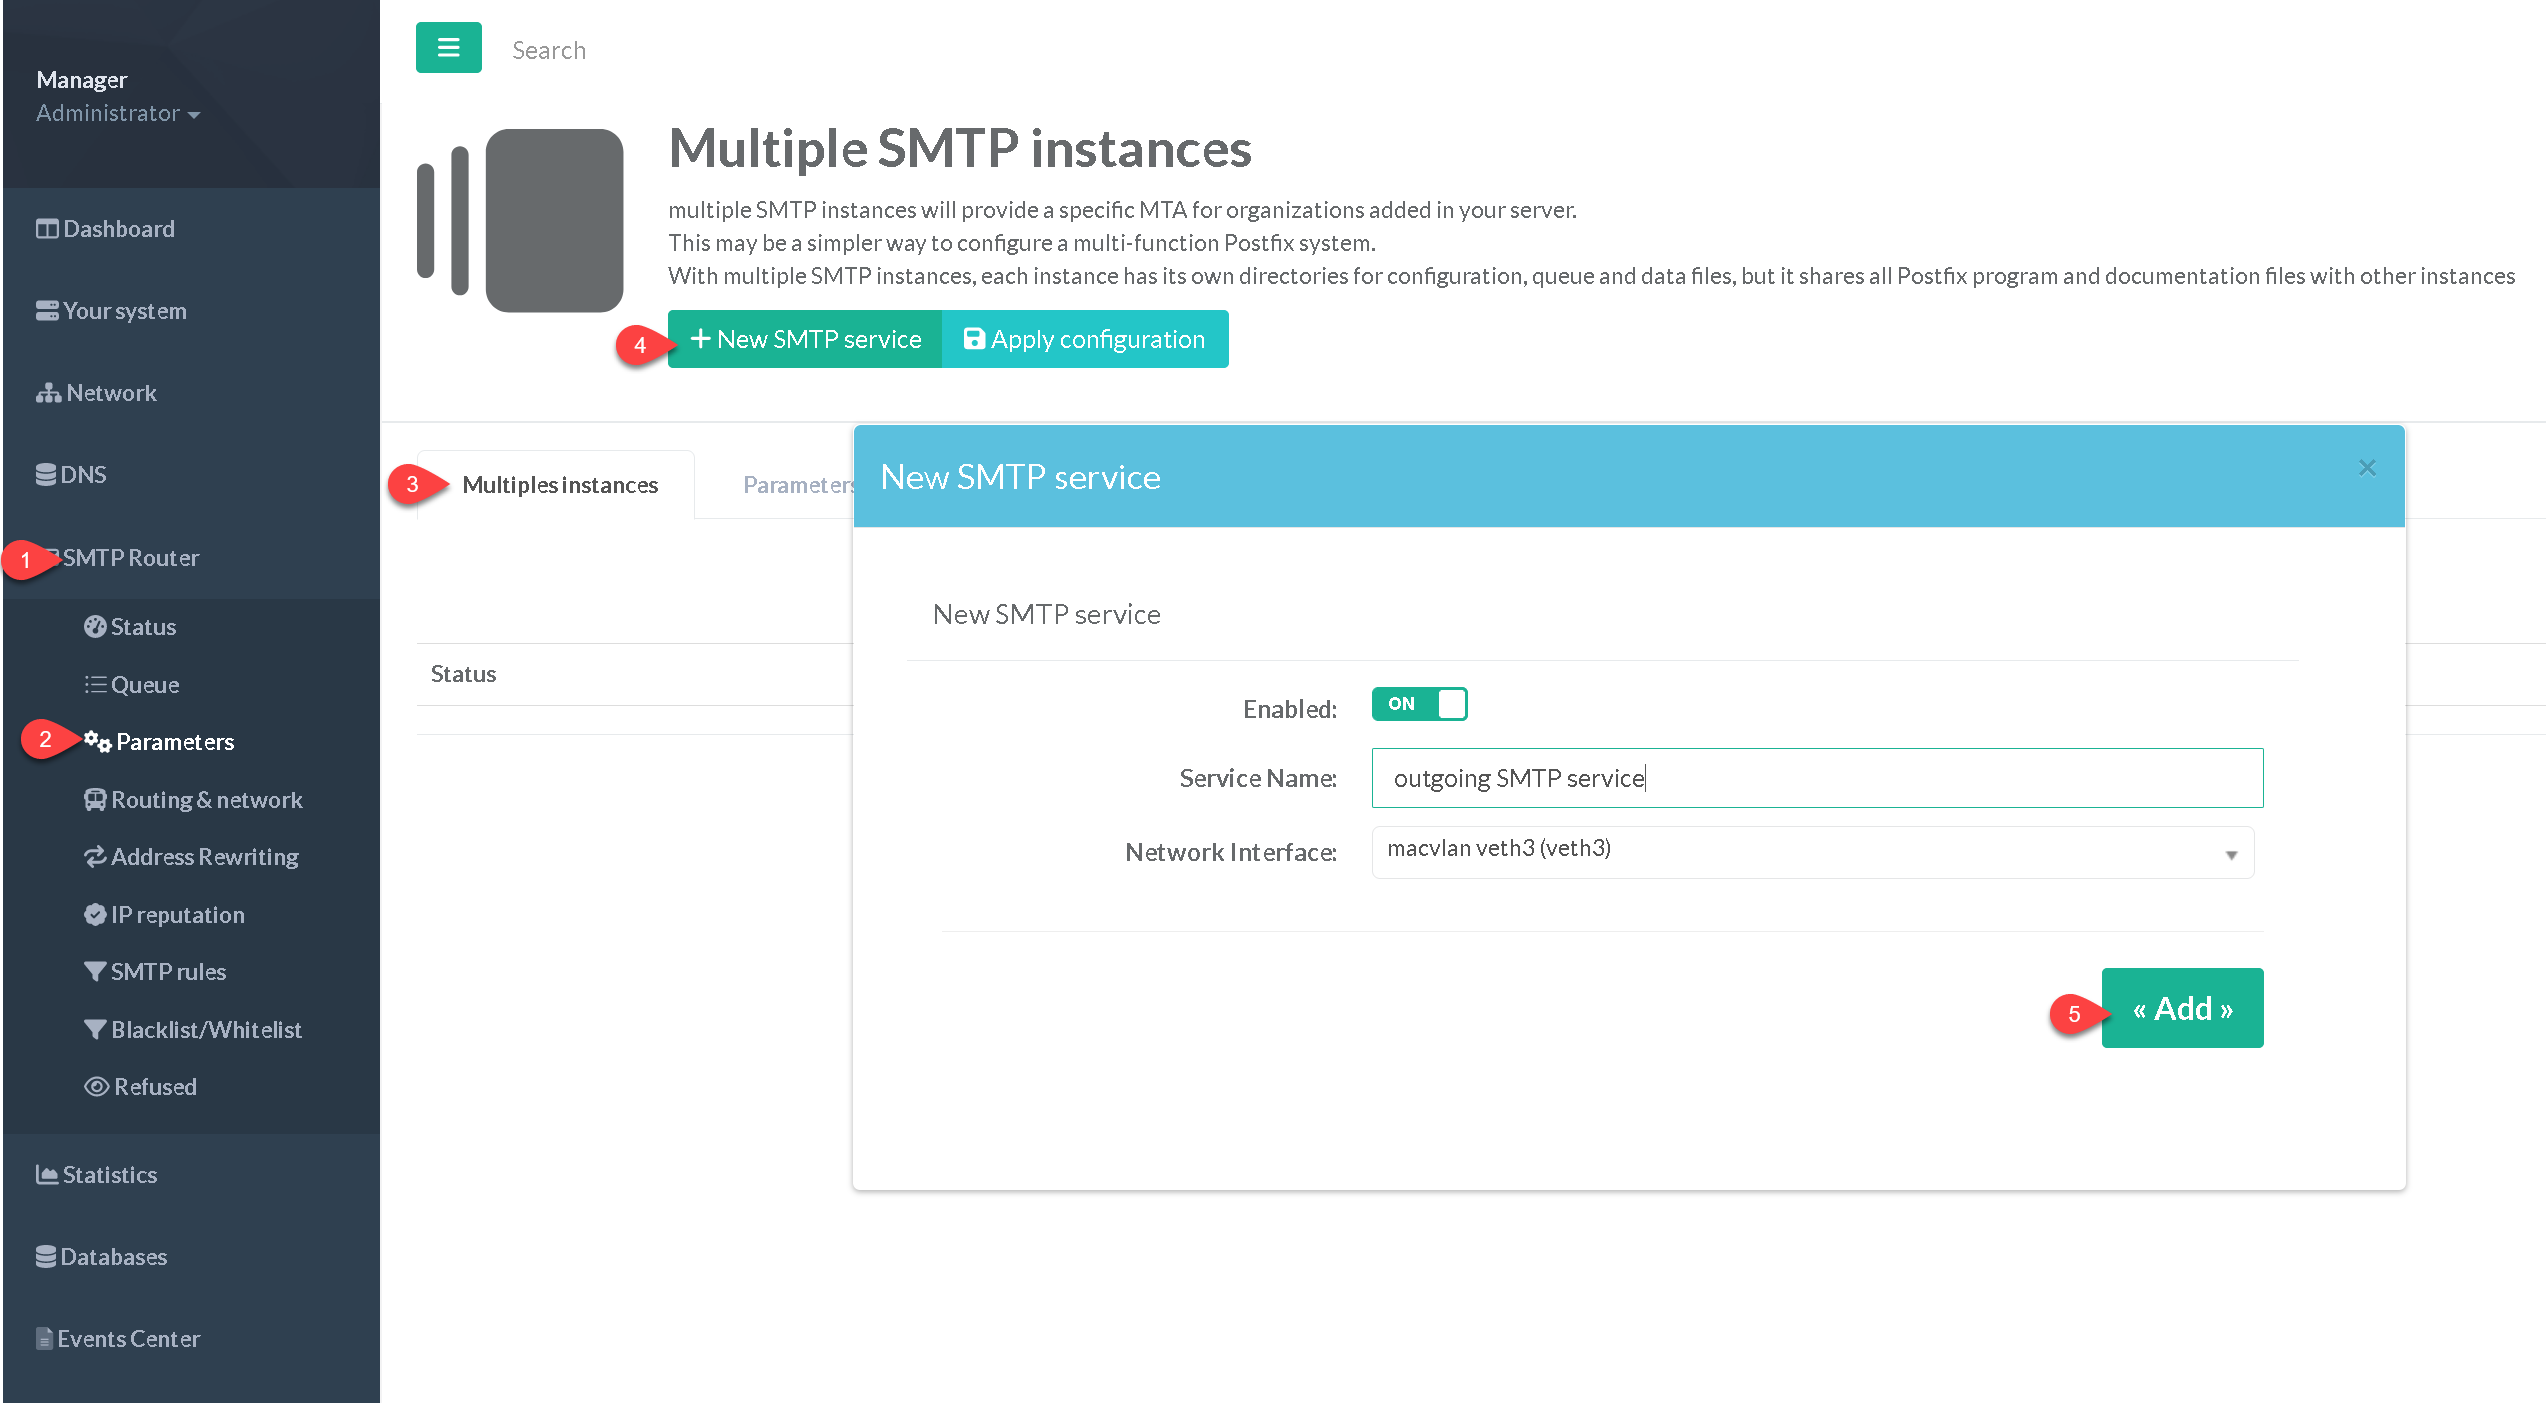
Task: Click the Add button
Action: coord(2181,1008)
